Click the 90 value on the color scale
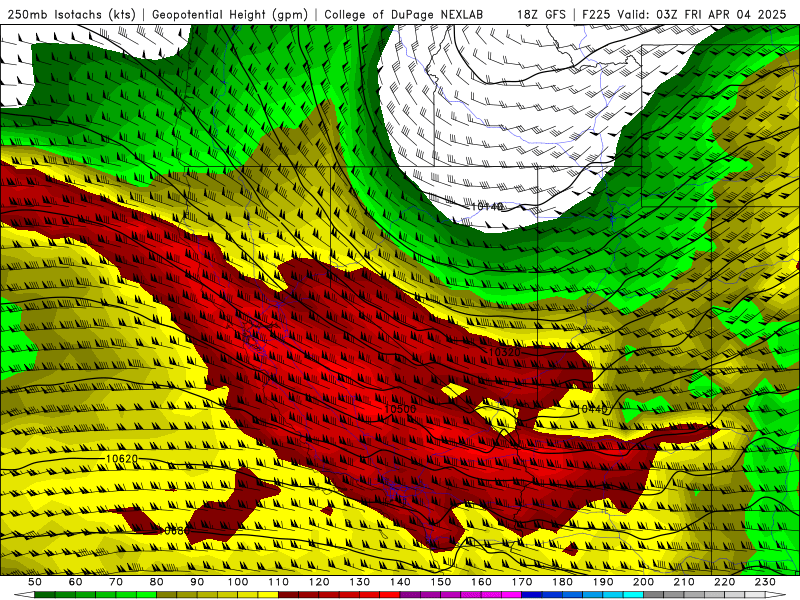The height and width of the screenshot is (600, 800). click(x=197, y=582)
